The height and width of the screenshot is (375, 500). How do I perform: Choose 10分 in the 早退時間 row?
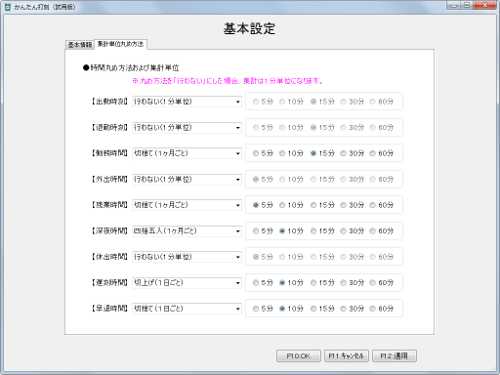pos(291,309)
